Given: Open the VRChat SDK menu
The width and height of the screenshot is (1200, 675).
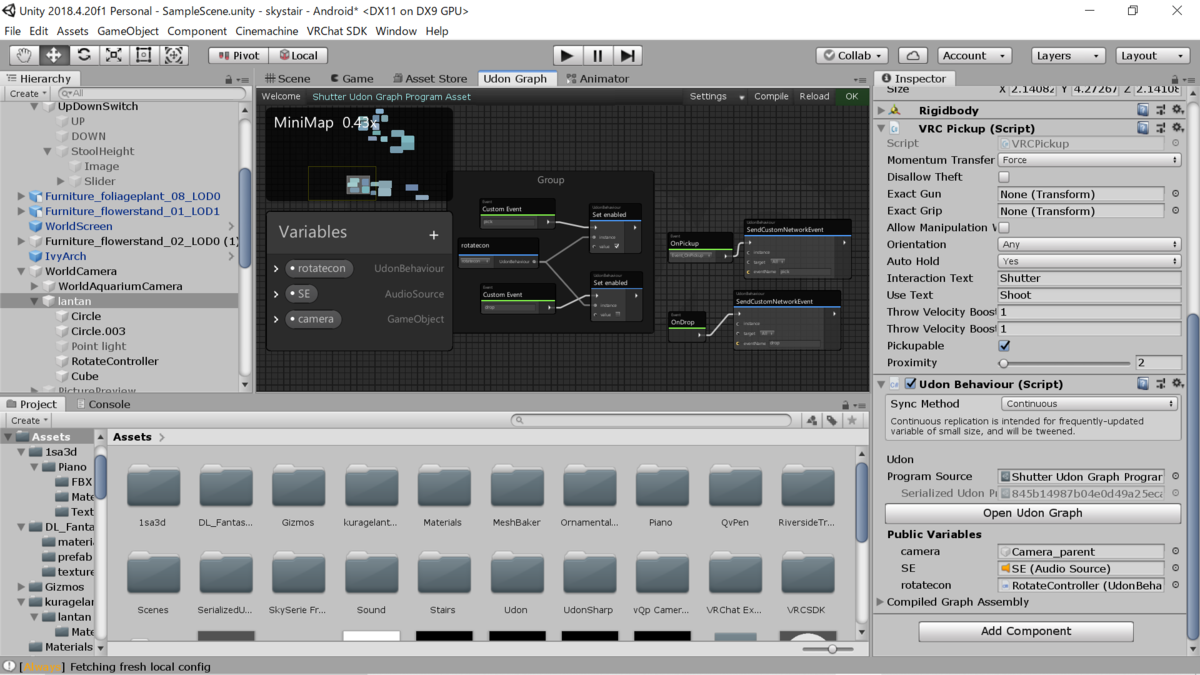Looking at the screenshot, I should click(x=337, y=31).
